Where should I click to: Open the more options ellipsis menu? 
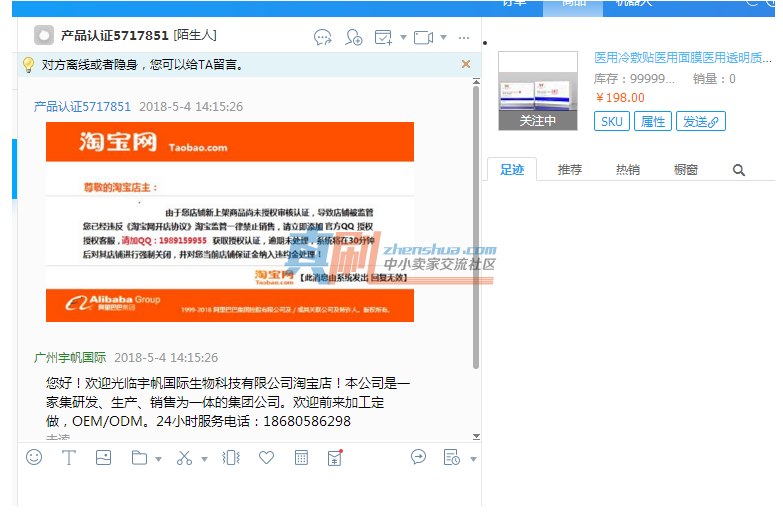pyautogui.click(x=464, y=38)
